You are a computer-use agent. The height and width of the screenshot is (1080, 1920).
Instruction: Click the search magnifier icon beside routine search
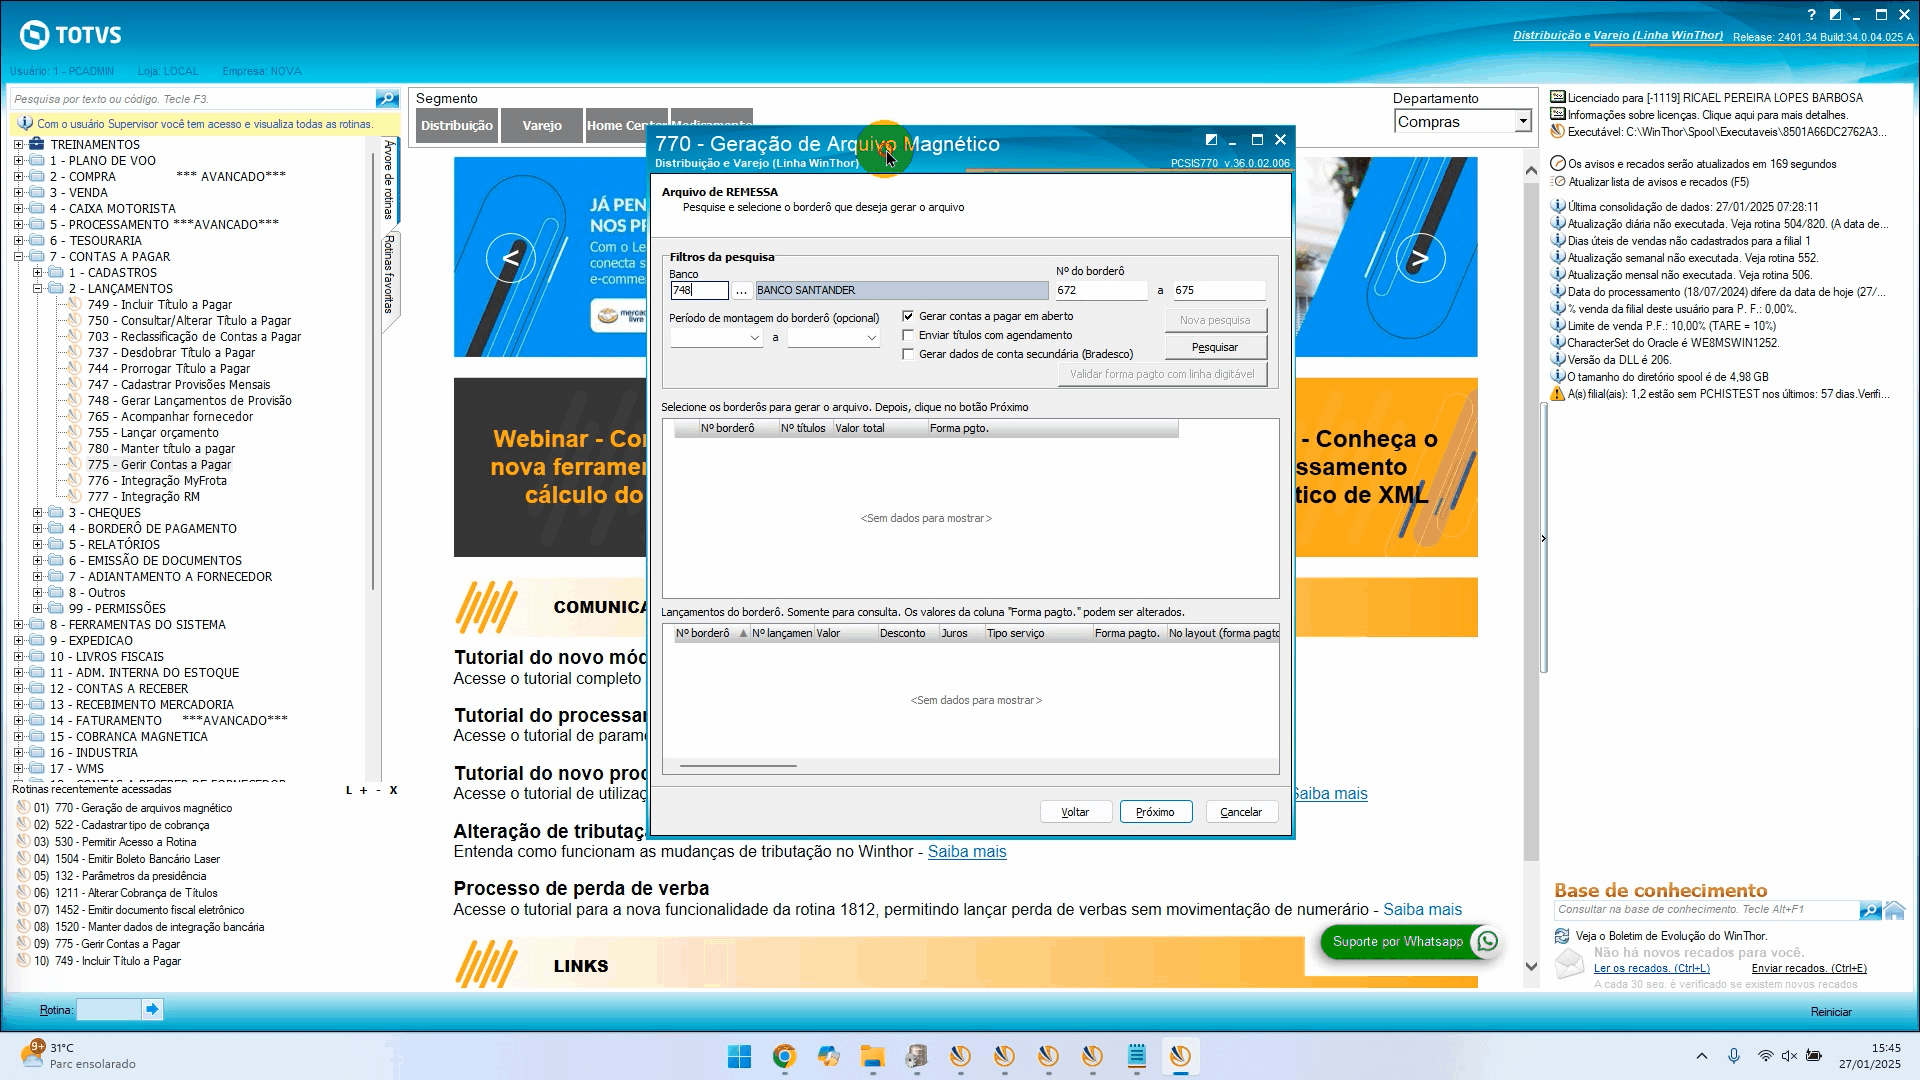click(387, 99)
